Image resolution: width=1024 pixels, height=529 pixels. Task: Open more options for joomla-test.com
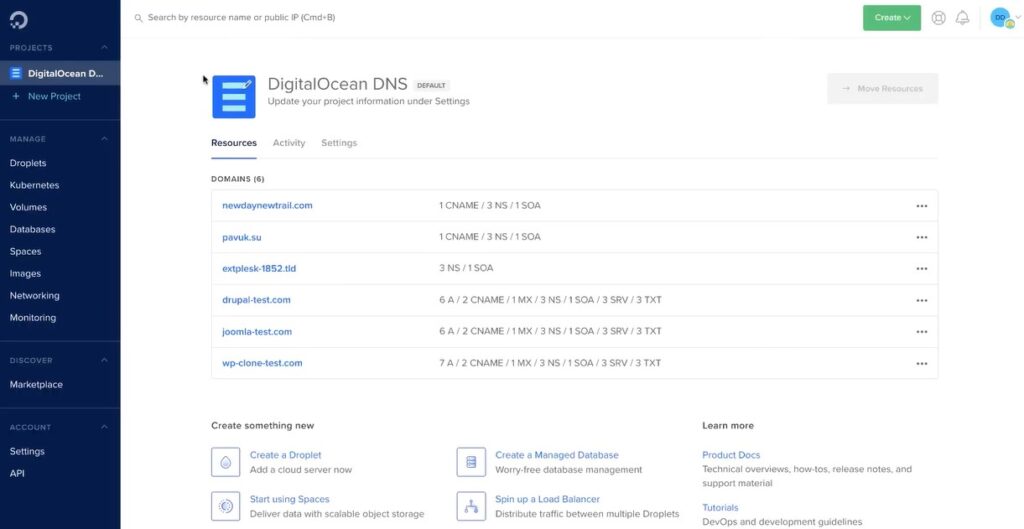[x=921, y=332]
